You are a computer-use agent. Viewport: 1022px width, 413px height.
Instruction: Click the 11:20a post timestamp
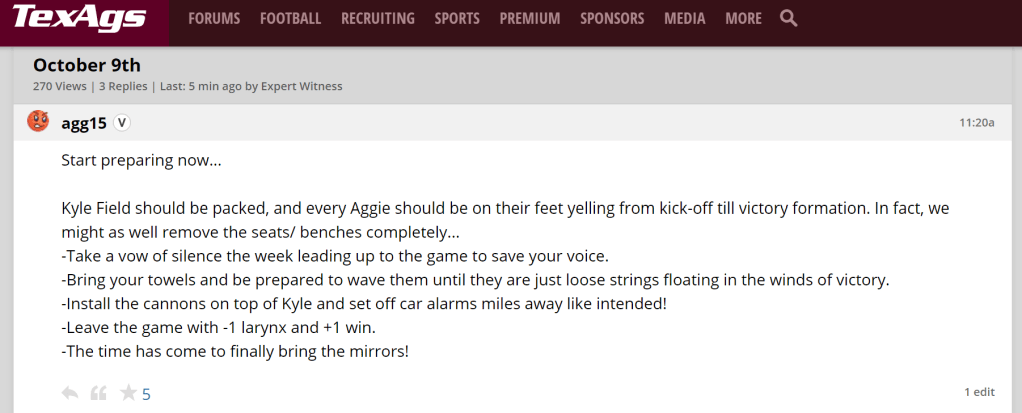[x=976, y=123]
